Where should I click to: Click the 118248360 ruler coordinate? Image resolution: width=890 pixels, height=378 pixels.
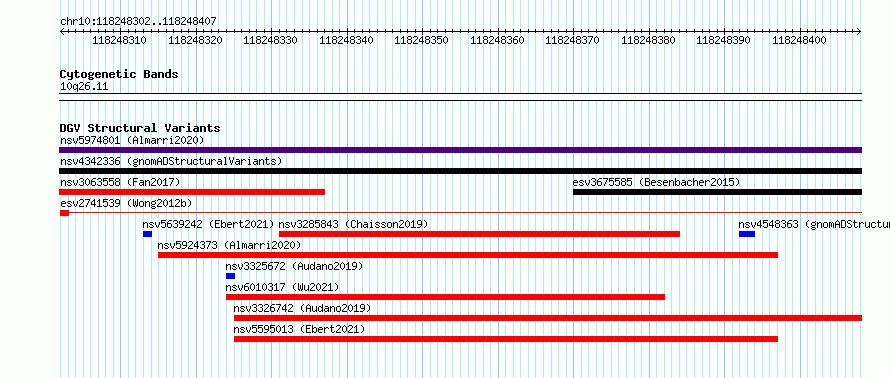[x=497, y=40]
